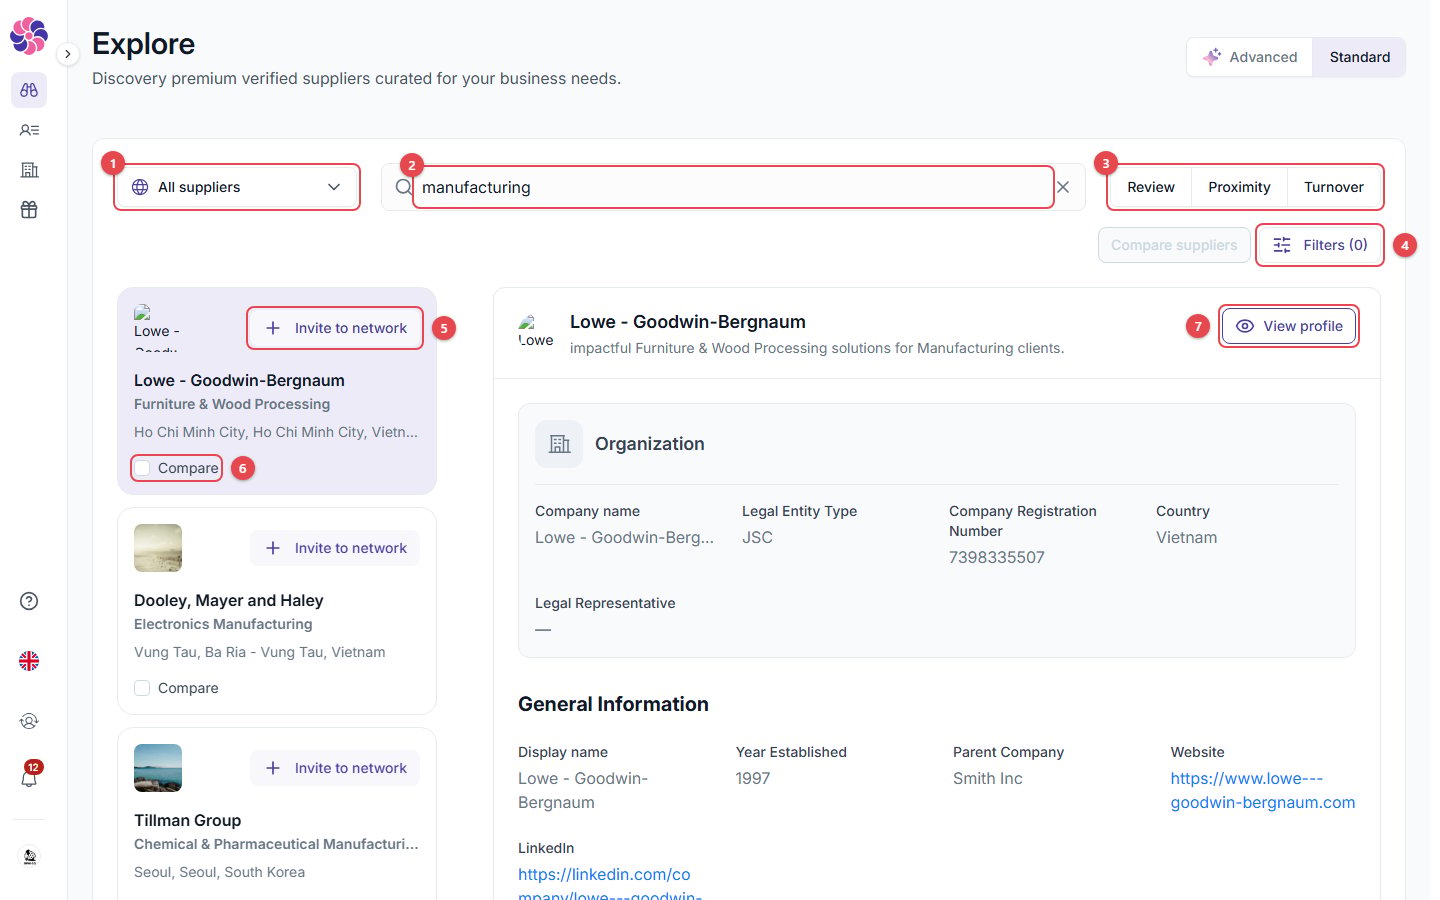Open the organization building icon in the sidebar

[x=29, y=170]
